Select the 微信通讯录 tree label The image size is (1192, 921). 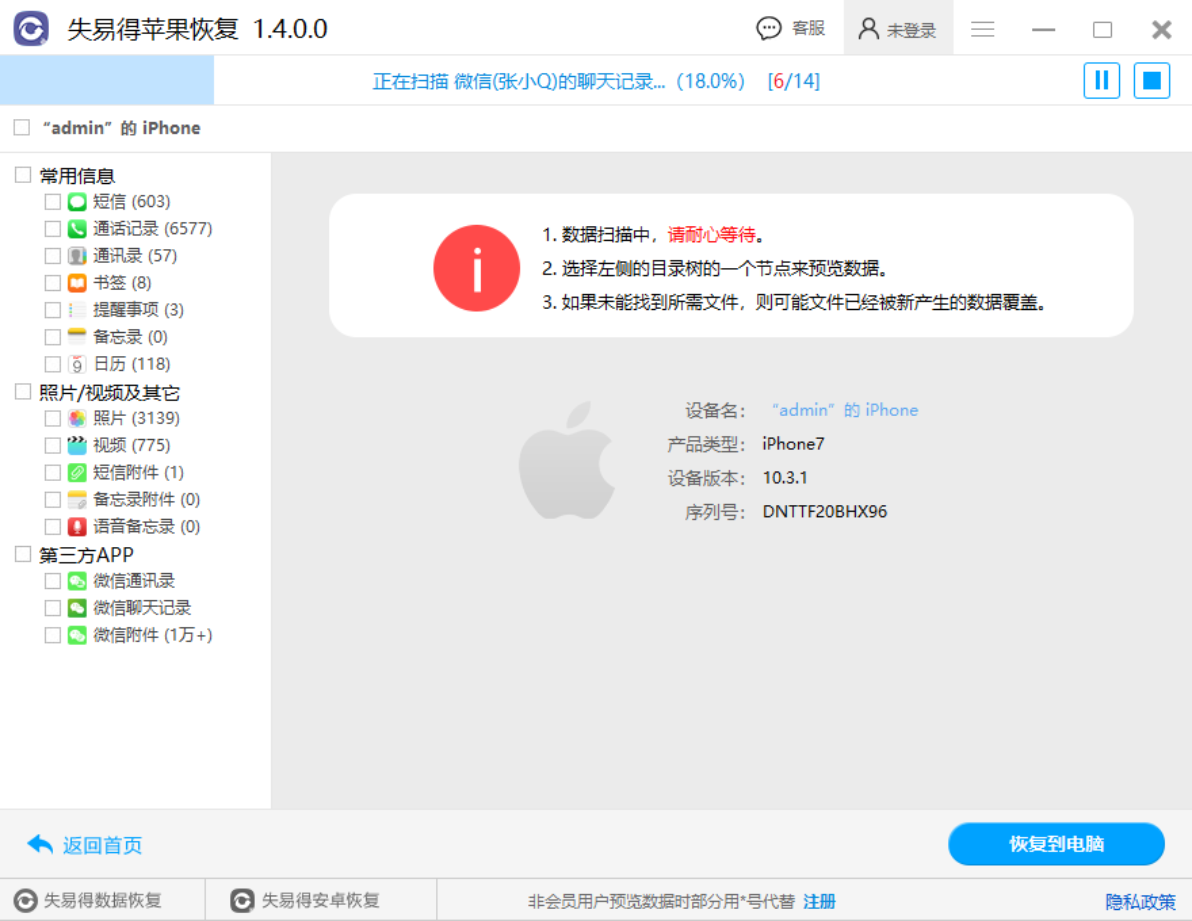pyautogui.click(x=134, y=581)
